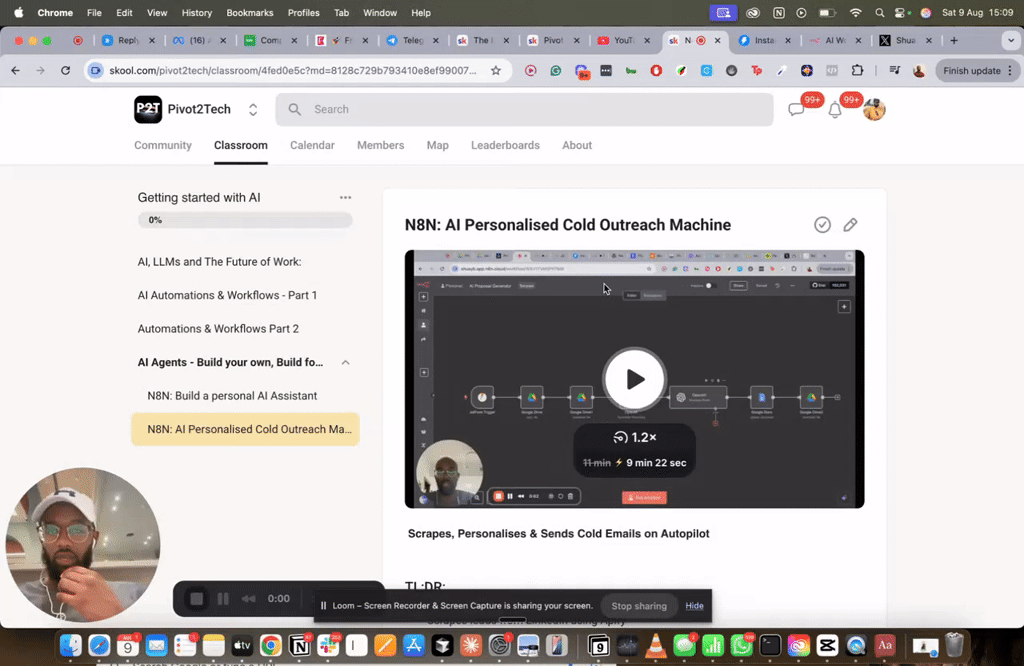
Task: Open the chat messages icon
Action: tap(796, 110)
